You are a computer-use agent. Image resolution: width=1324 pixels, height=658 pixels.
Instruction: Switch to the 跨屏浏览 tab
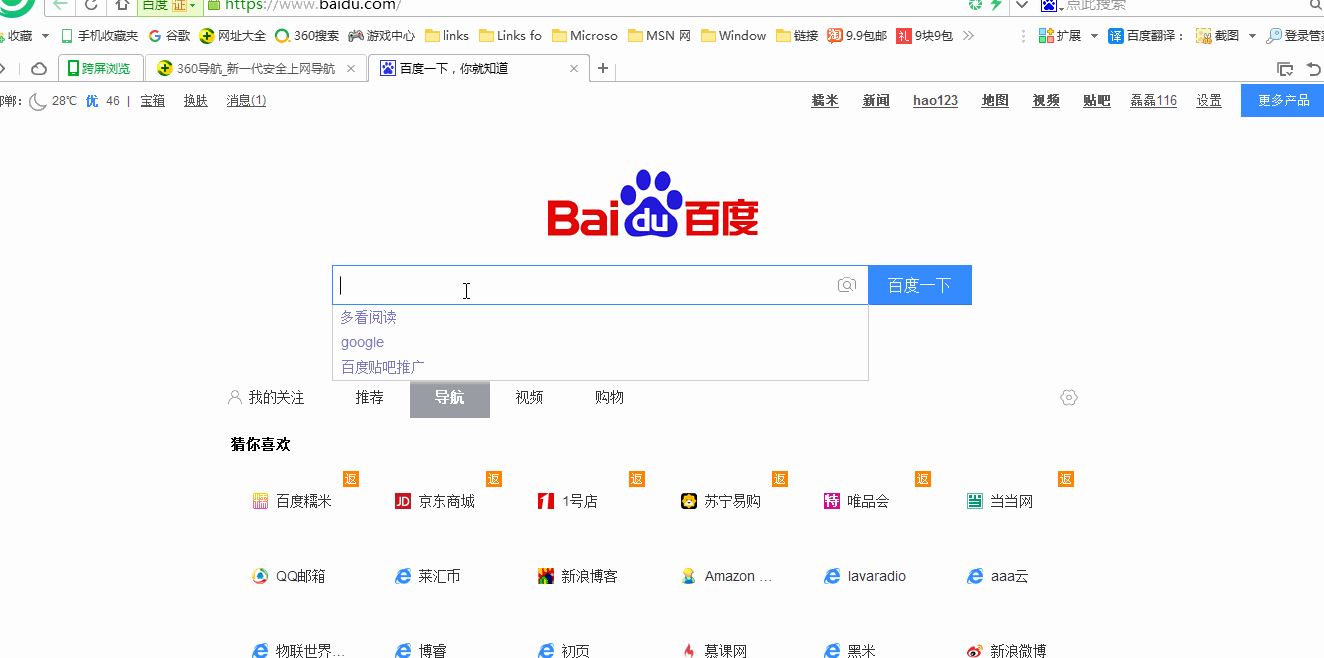pyautogui.click(x=100, y=69)
